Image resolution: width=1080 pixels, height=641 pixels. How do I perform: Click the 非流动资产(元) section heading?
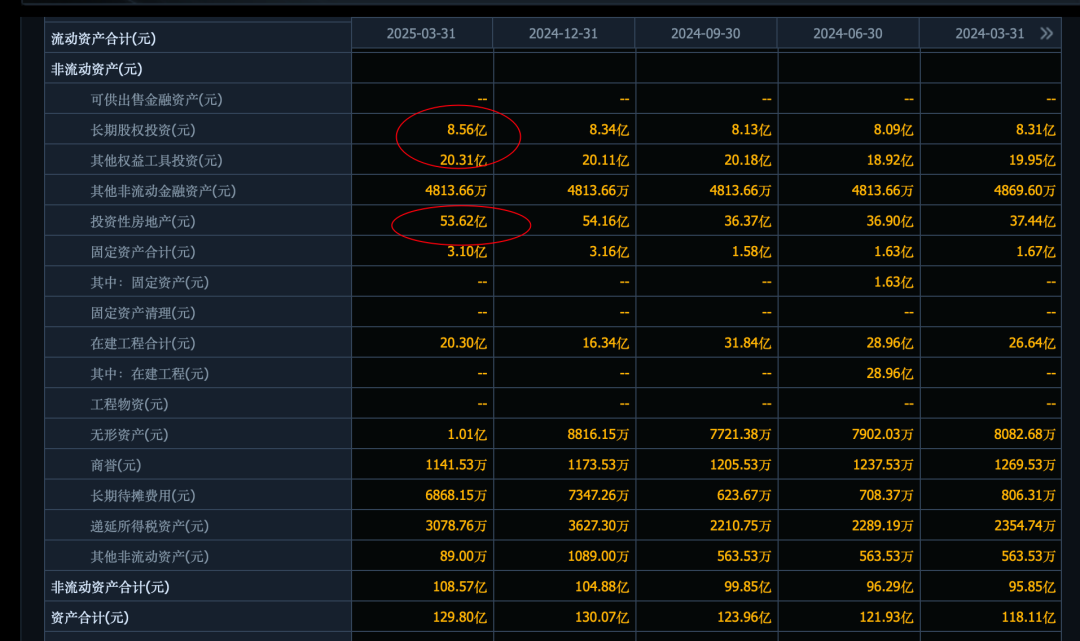(96, 69)
